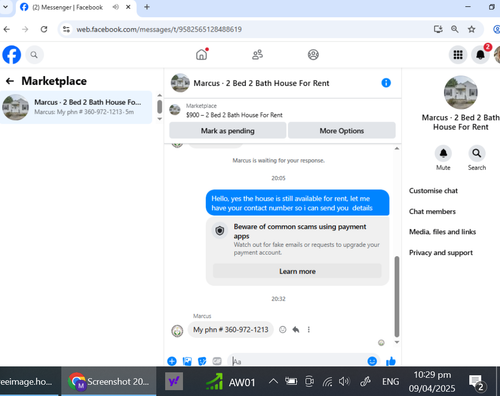Bookmark this page with star icon
The height and width of the screenshot is (396, 500).
(471, 29)
